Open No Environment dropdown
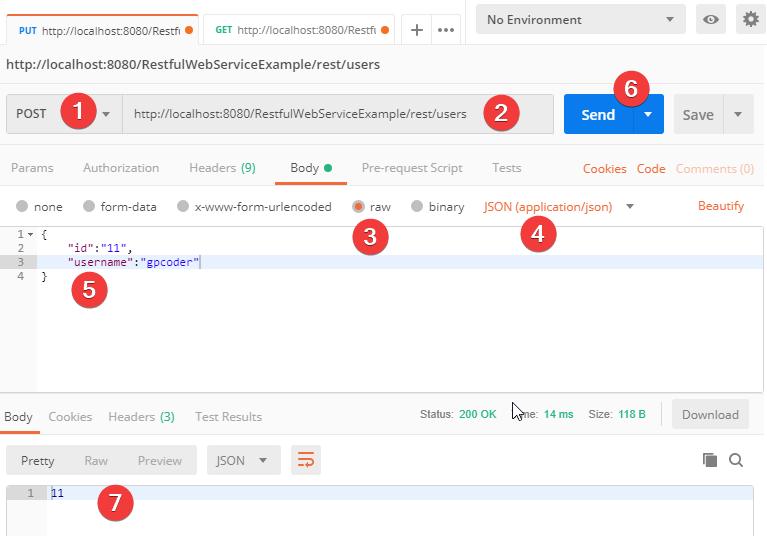The width and height of the screenshot is (767, 536). (581, 20)
